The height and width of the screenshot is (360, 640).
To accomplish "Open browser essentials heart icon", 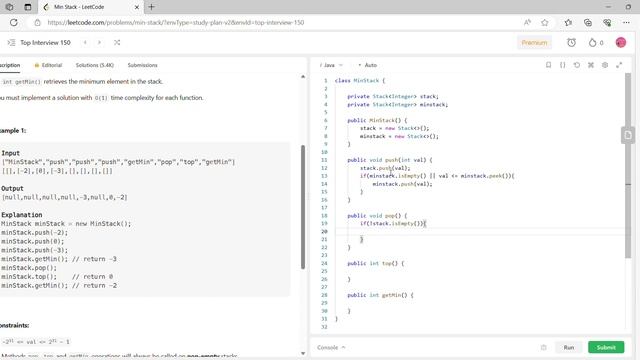I will click(x=607, y=22).
